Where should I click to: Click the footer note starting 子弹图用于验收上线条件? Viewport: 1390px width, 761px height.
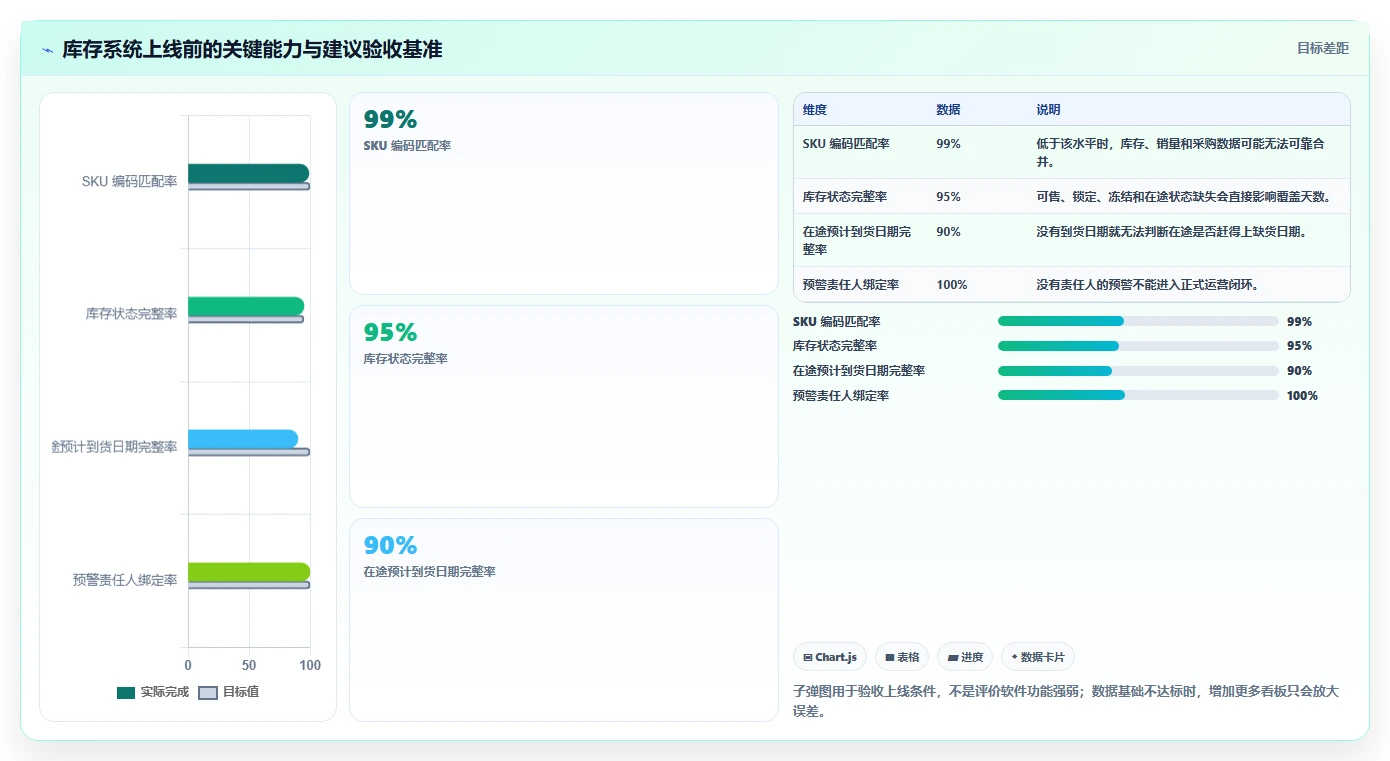[1065, 701]
